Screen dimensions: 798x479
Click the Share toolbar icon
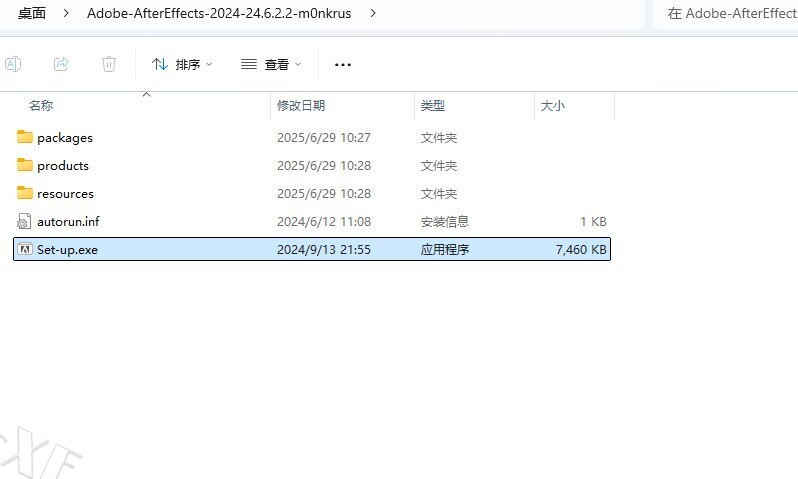(61, 64)
